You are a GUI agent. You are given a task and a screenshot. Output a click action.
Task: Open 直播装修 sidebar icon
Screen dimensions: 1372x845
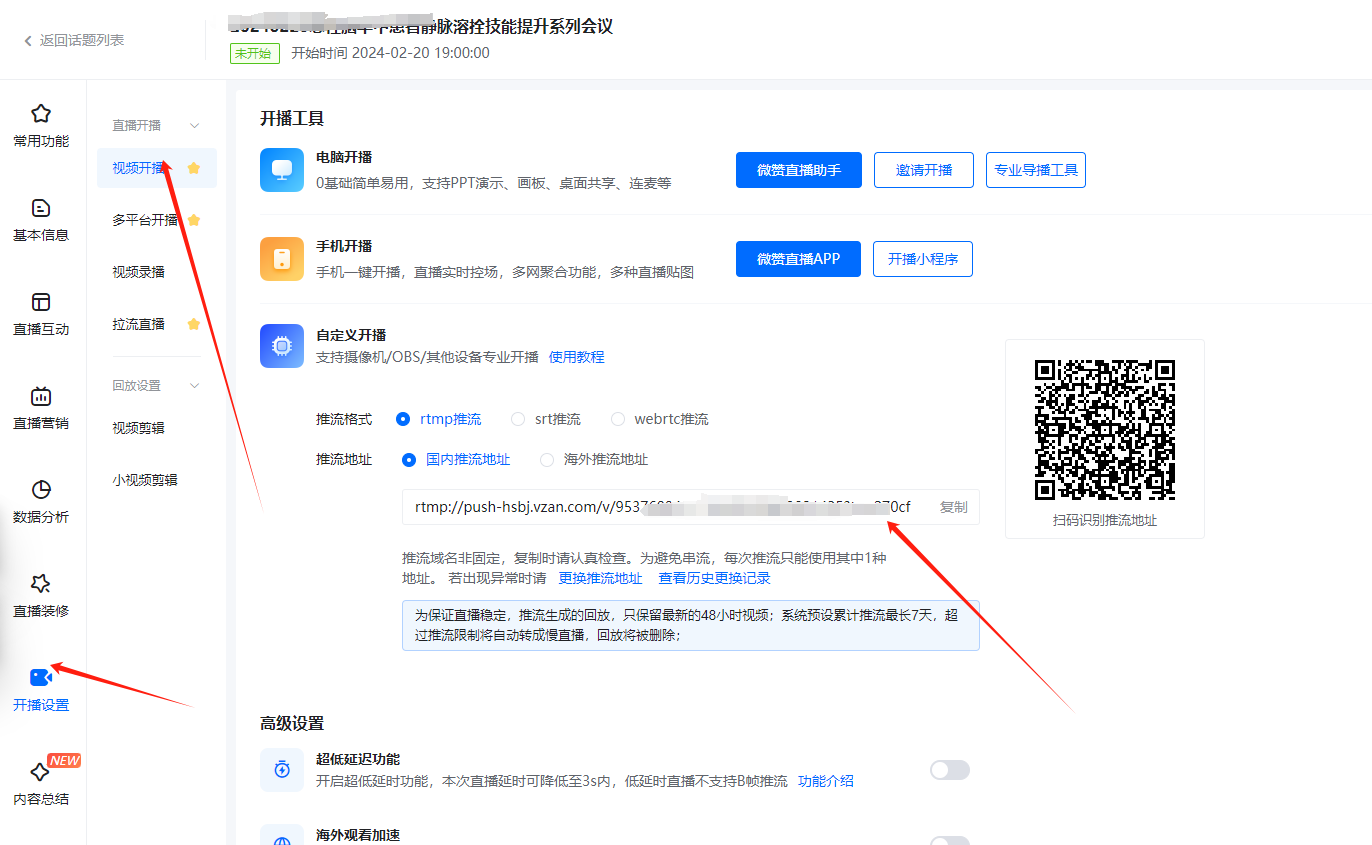click(x=41, y=583)
